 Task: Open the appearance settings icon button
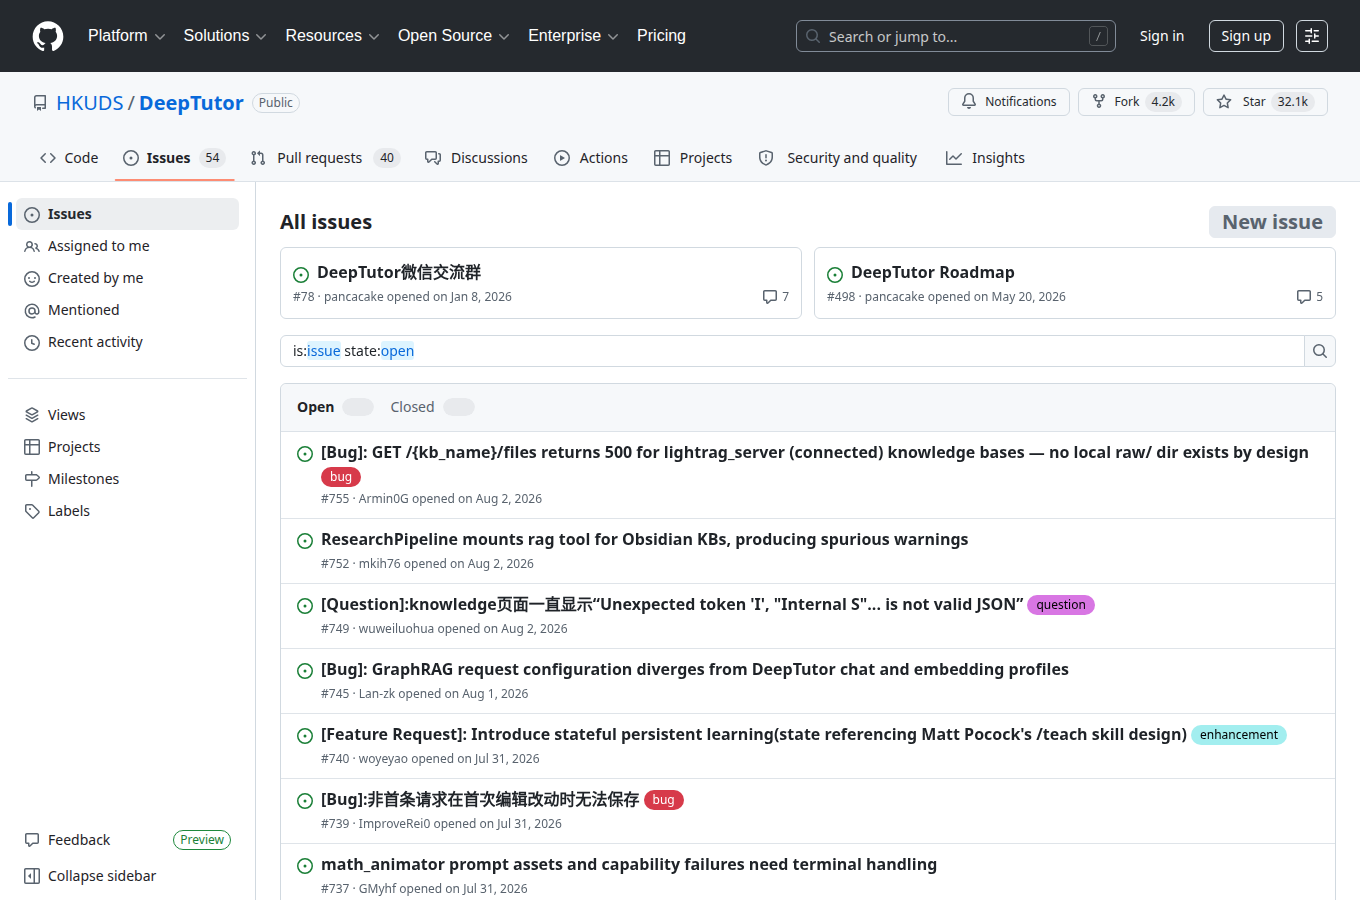1312,36
